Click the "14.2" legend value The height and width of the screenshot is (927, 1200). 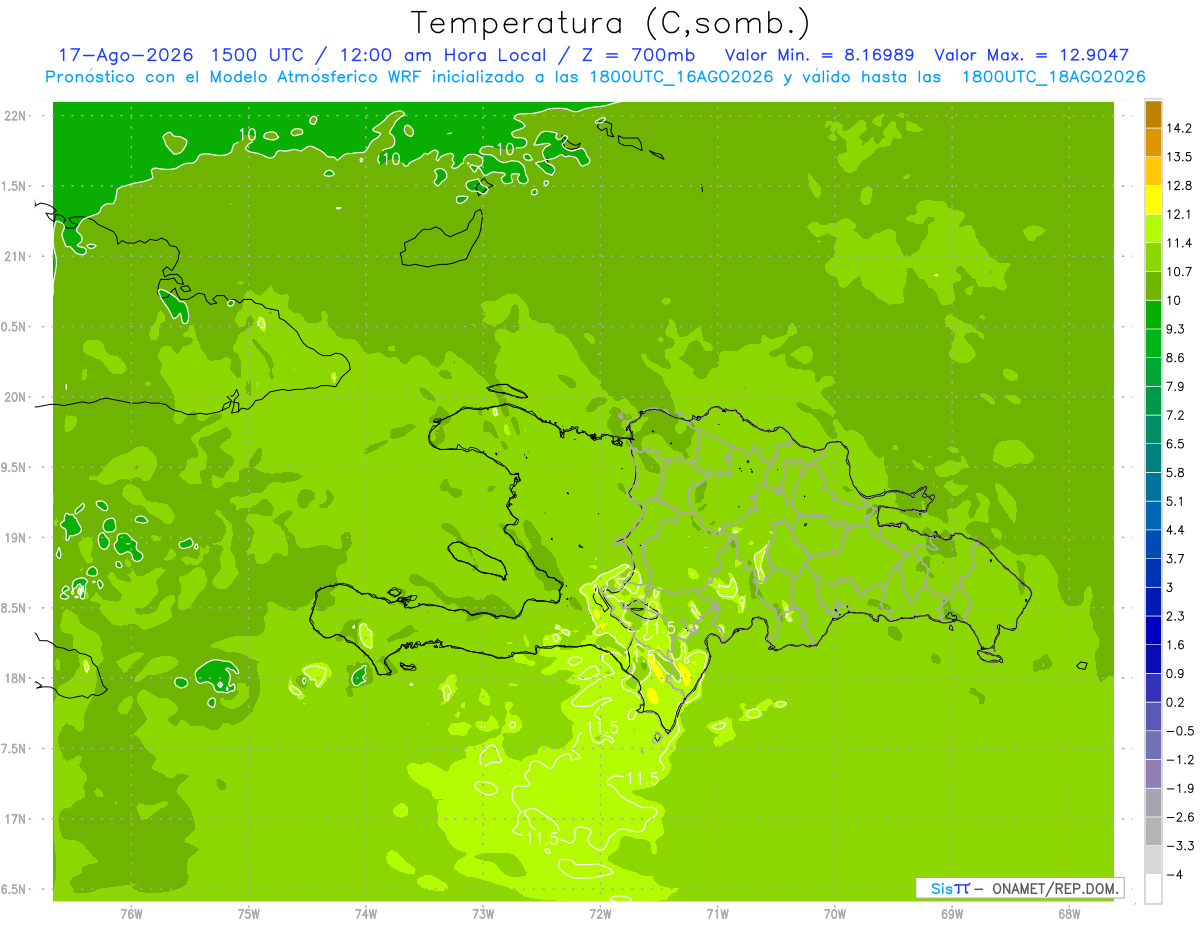tap(1180, 128)
